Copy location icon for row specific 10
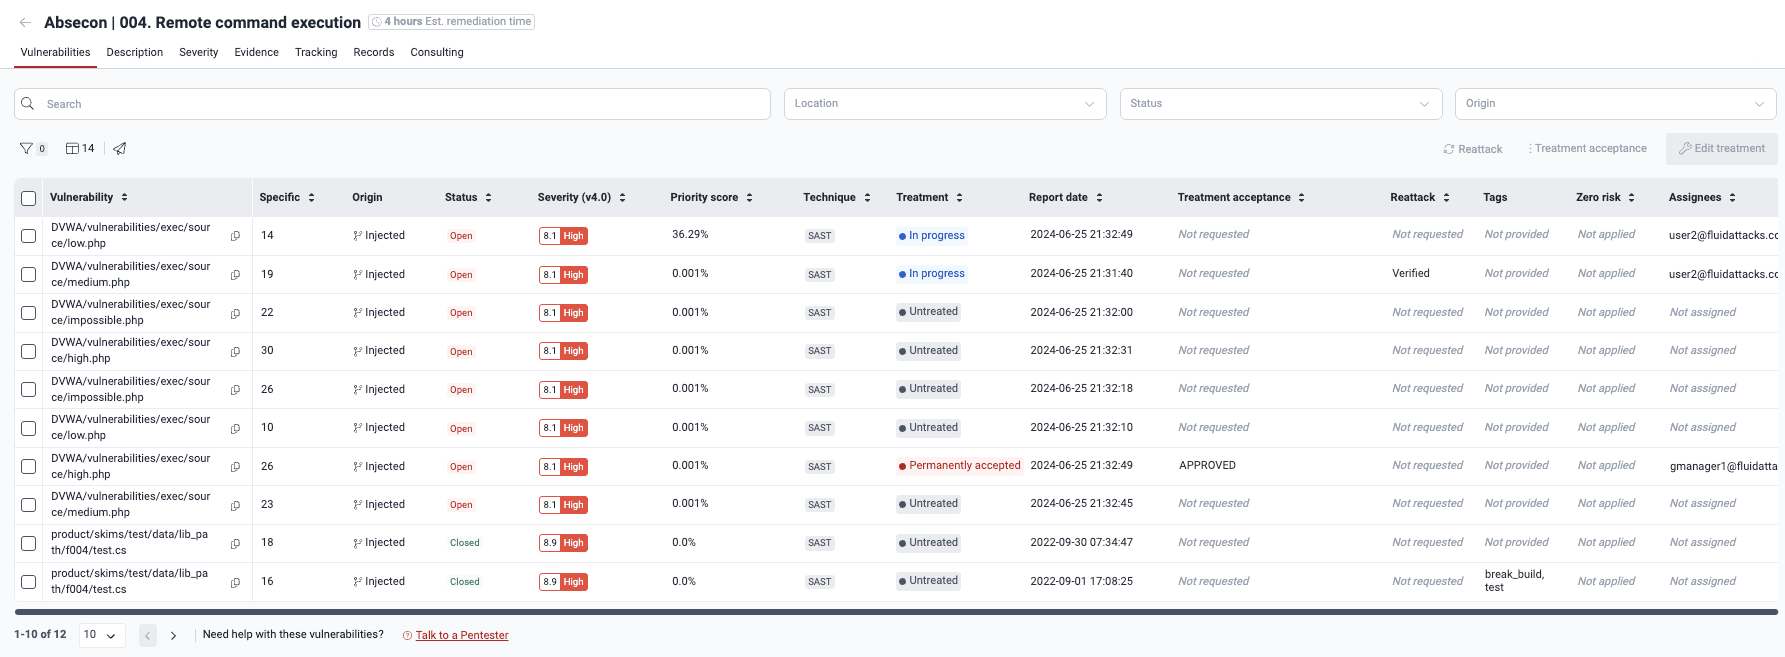 235,428
